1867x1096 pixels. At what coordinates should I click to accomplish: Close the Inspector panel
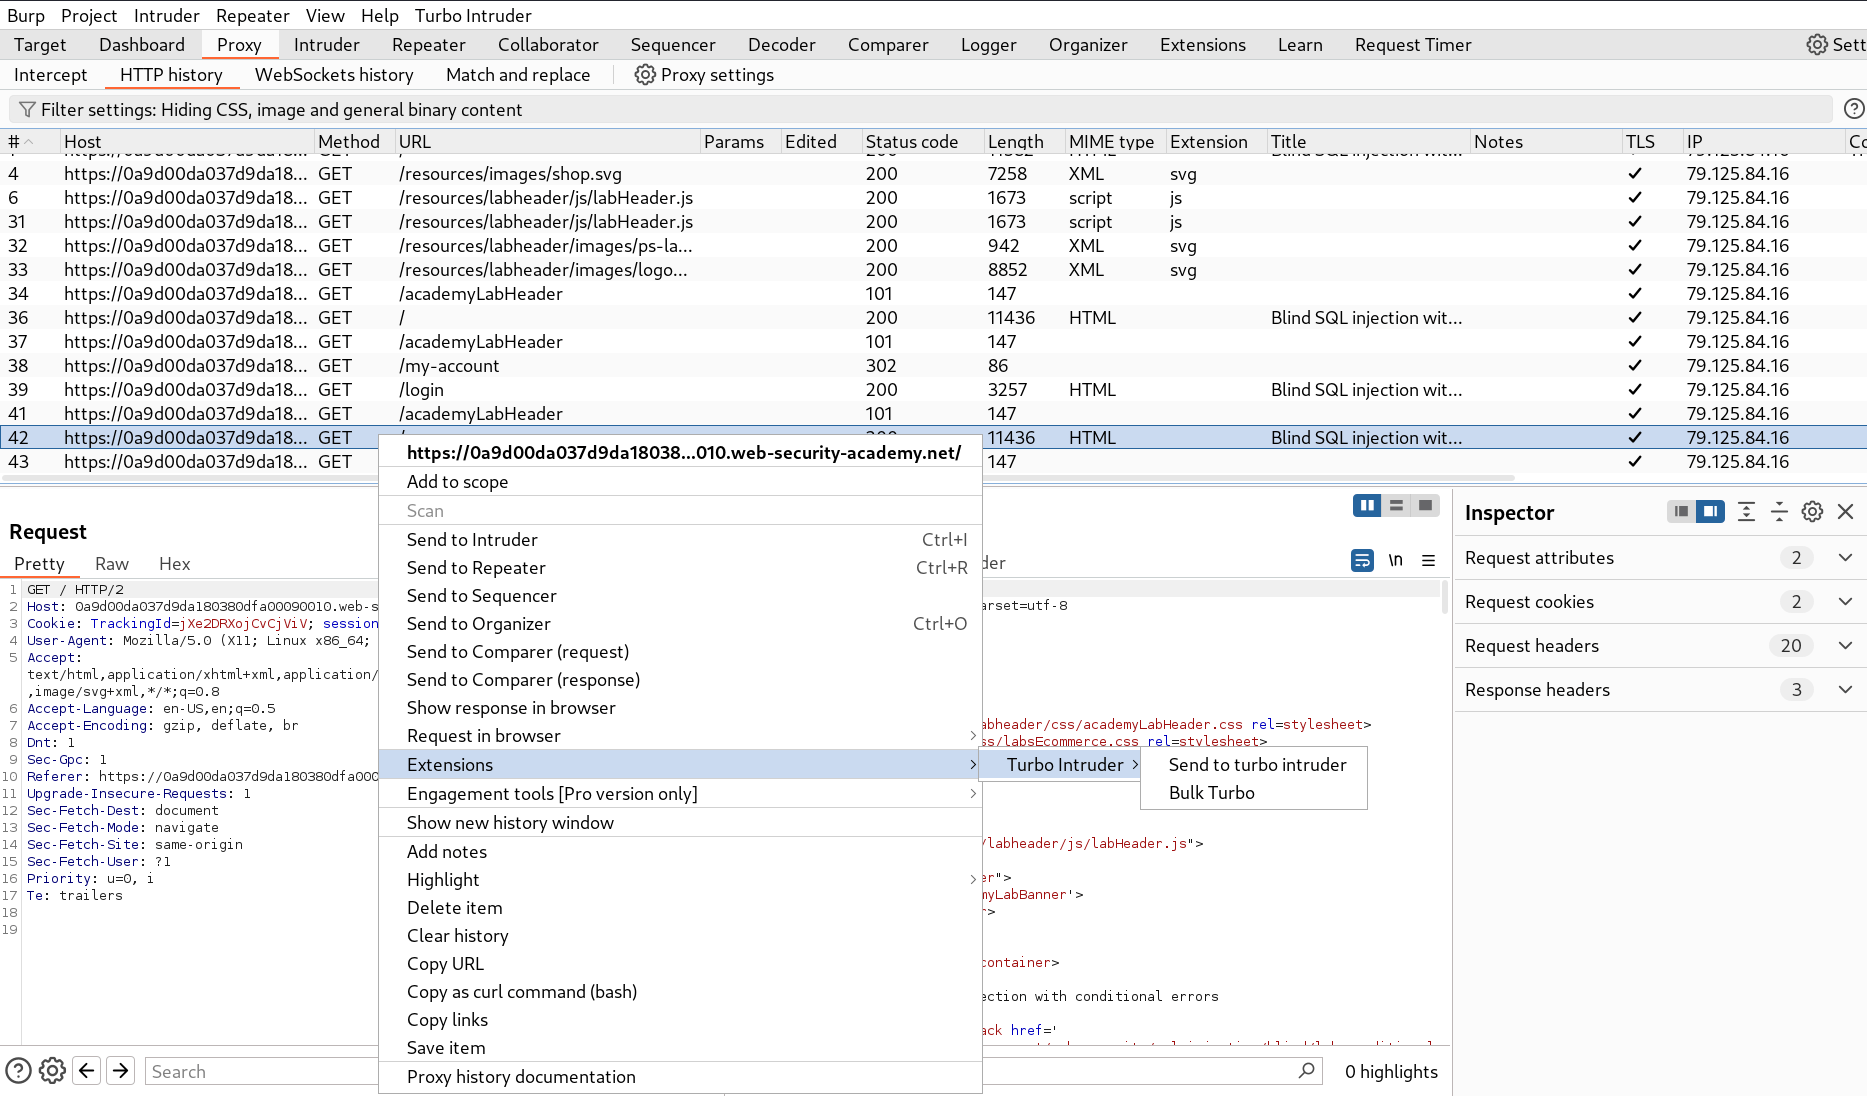point(1846,512)
